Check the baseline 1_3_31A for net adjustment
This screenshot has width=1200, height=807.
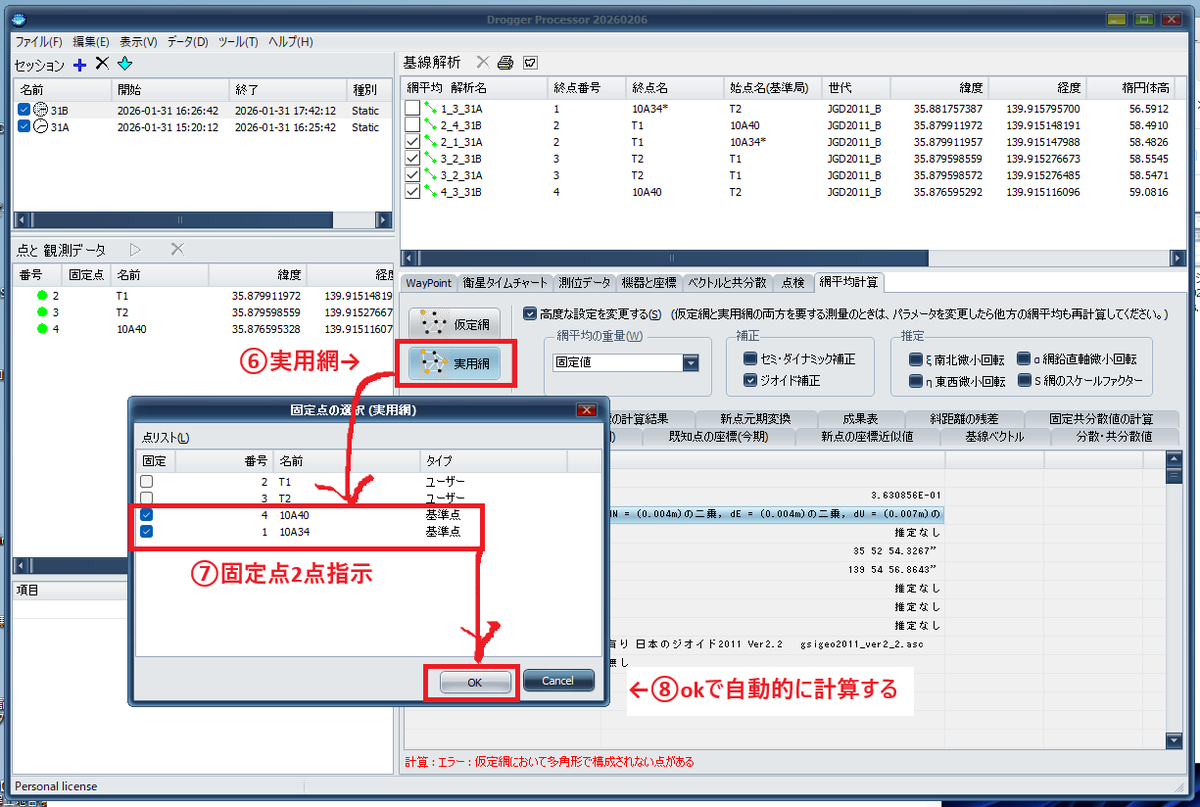(x=412, y=108)
